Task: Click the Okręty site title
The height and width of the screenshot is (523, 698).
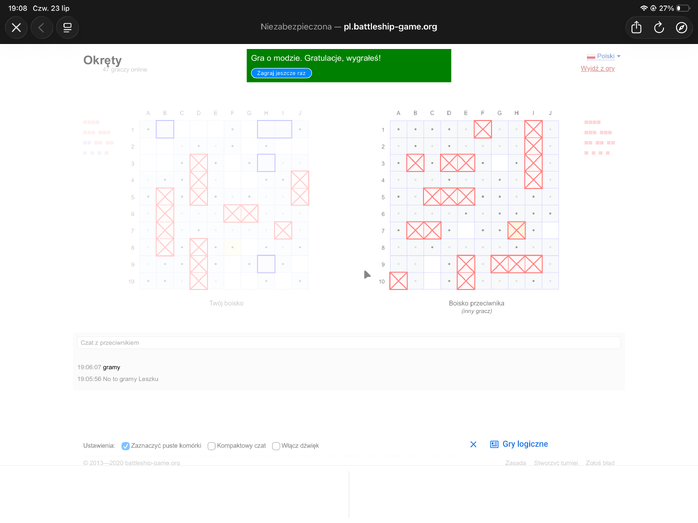Action: coord(102,60)
